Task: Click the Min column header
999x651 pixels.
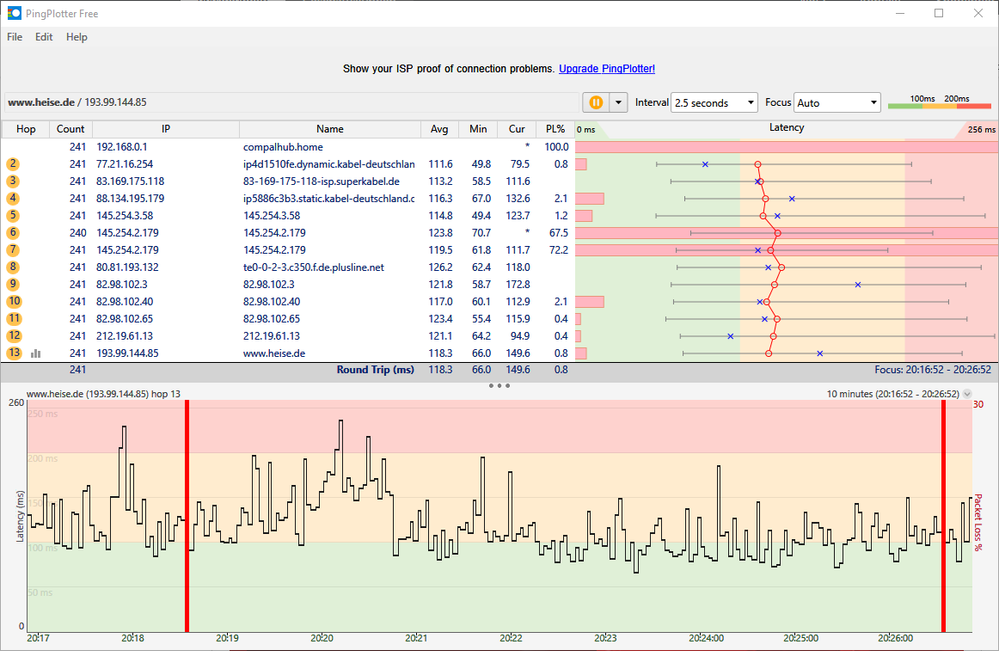Action: [478, 129]
